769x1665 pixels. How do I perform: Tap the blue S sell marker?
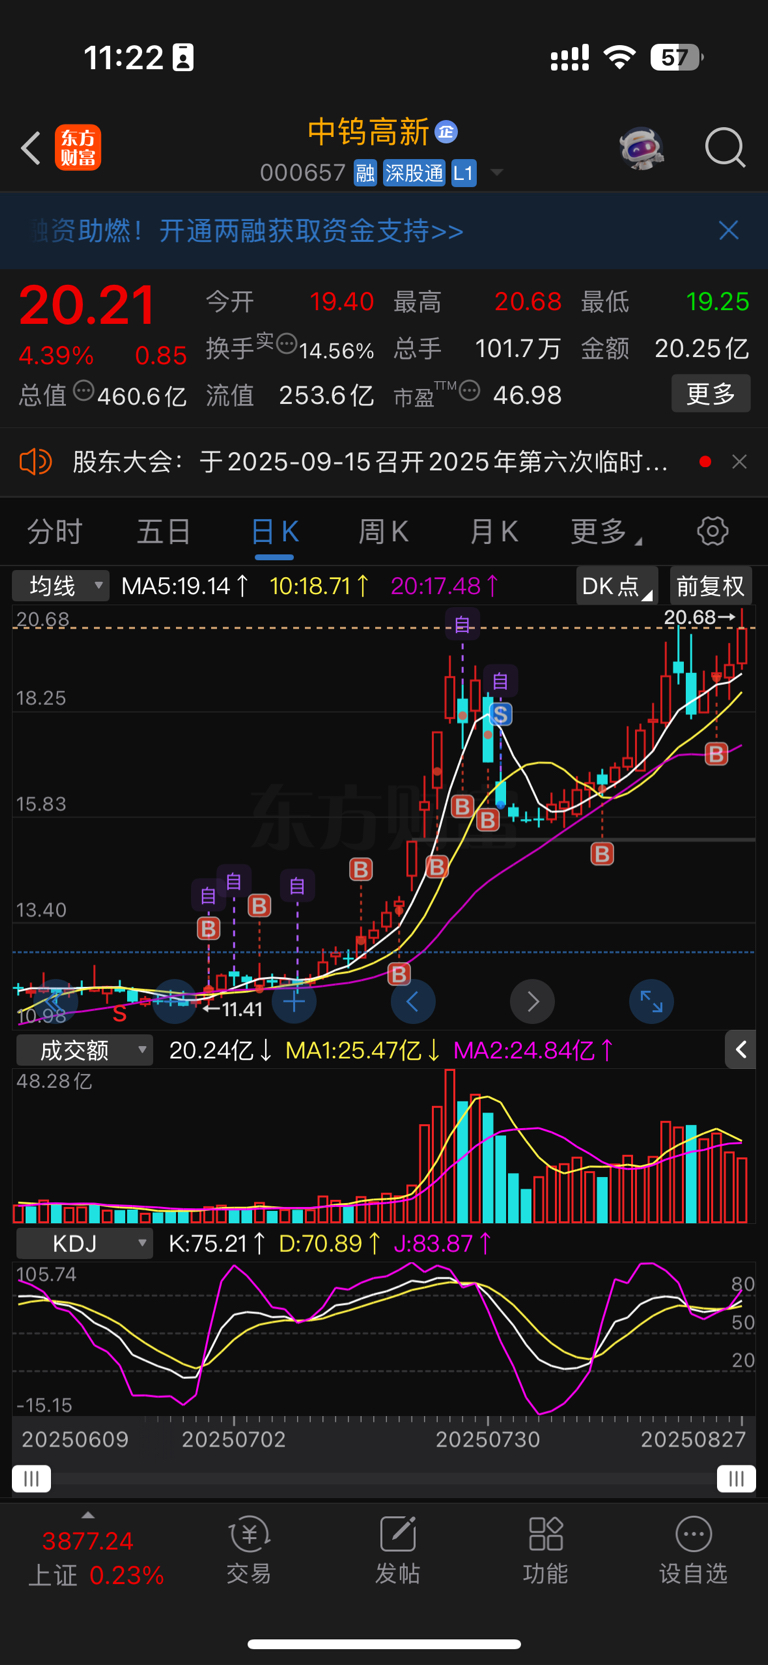click(500, 714)
